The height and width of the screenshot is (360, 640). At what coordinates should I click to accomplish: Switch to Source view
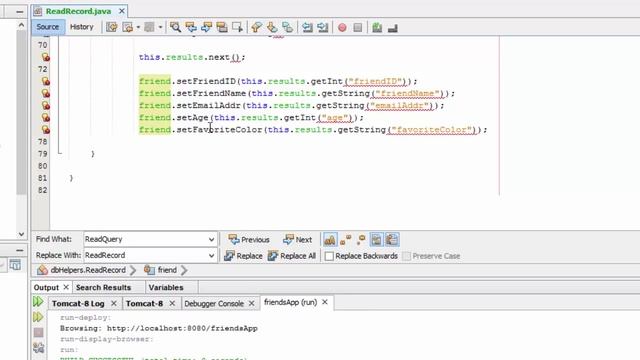(48, 27)
